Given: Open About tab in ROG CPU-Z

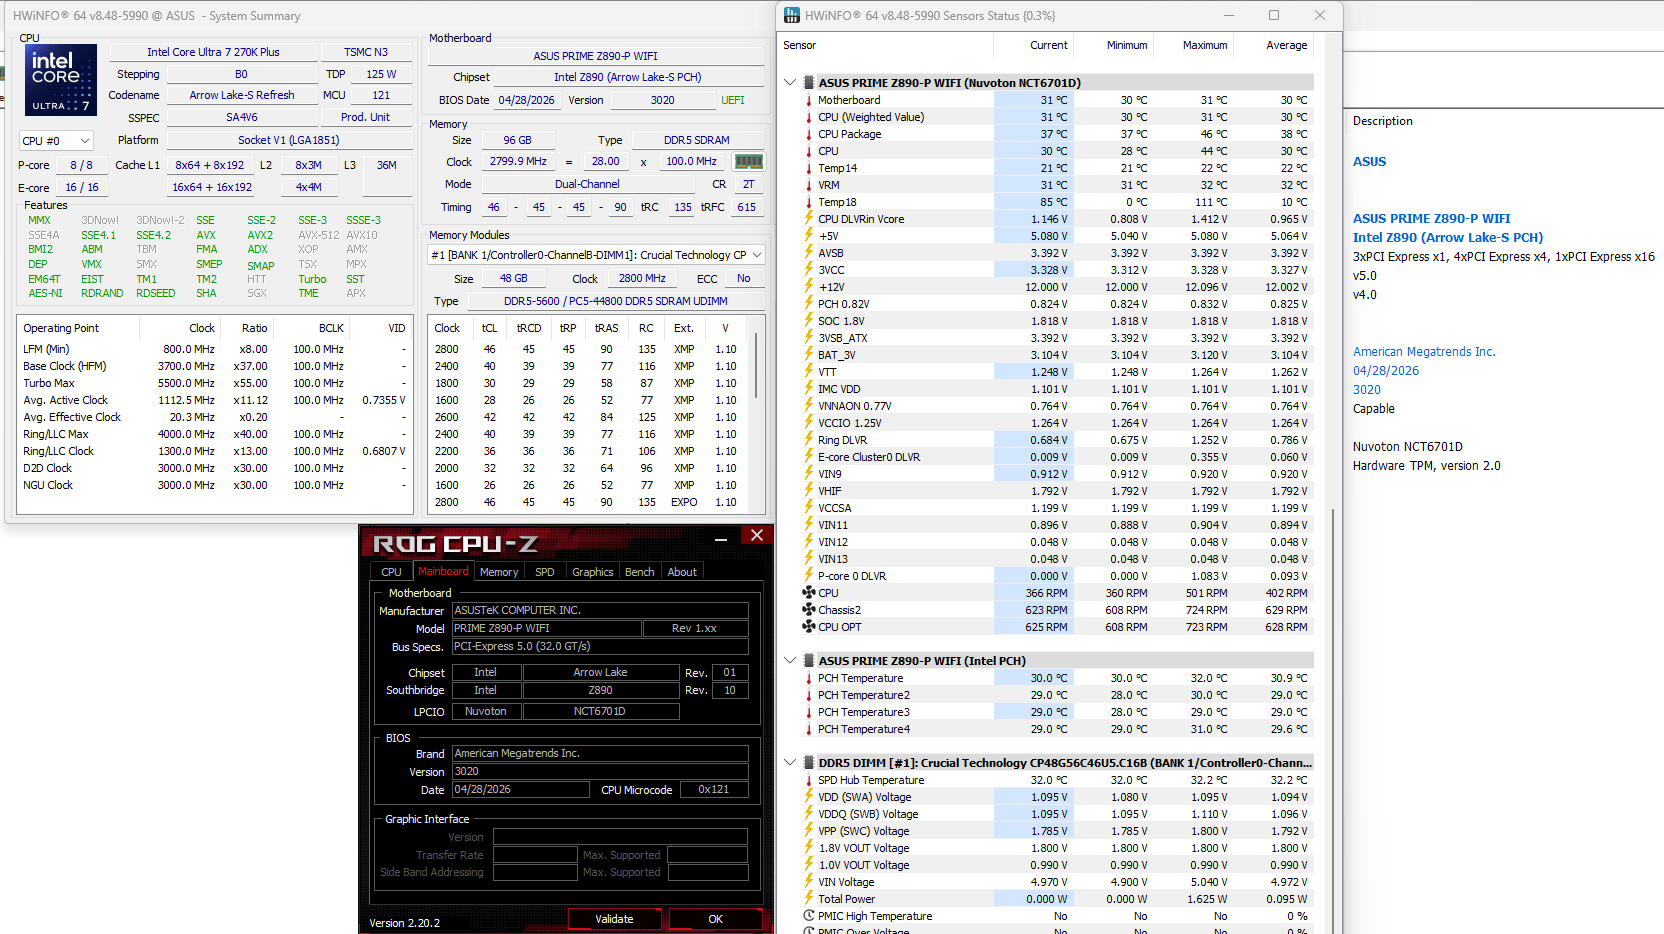Looking at the screenshot, I should click(x=682, y=572).
